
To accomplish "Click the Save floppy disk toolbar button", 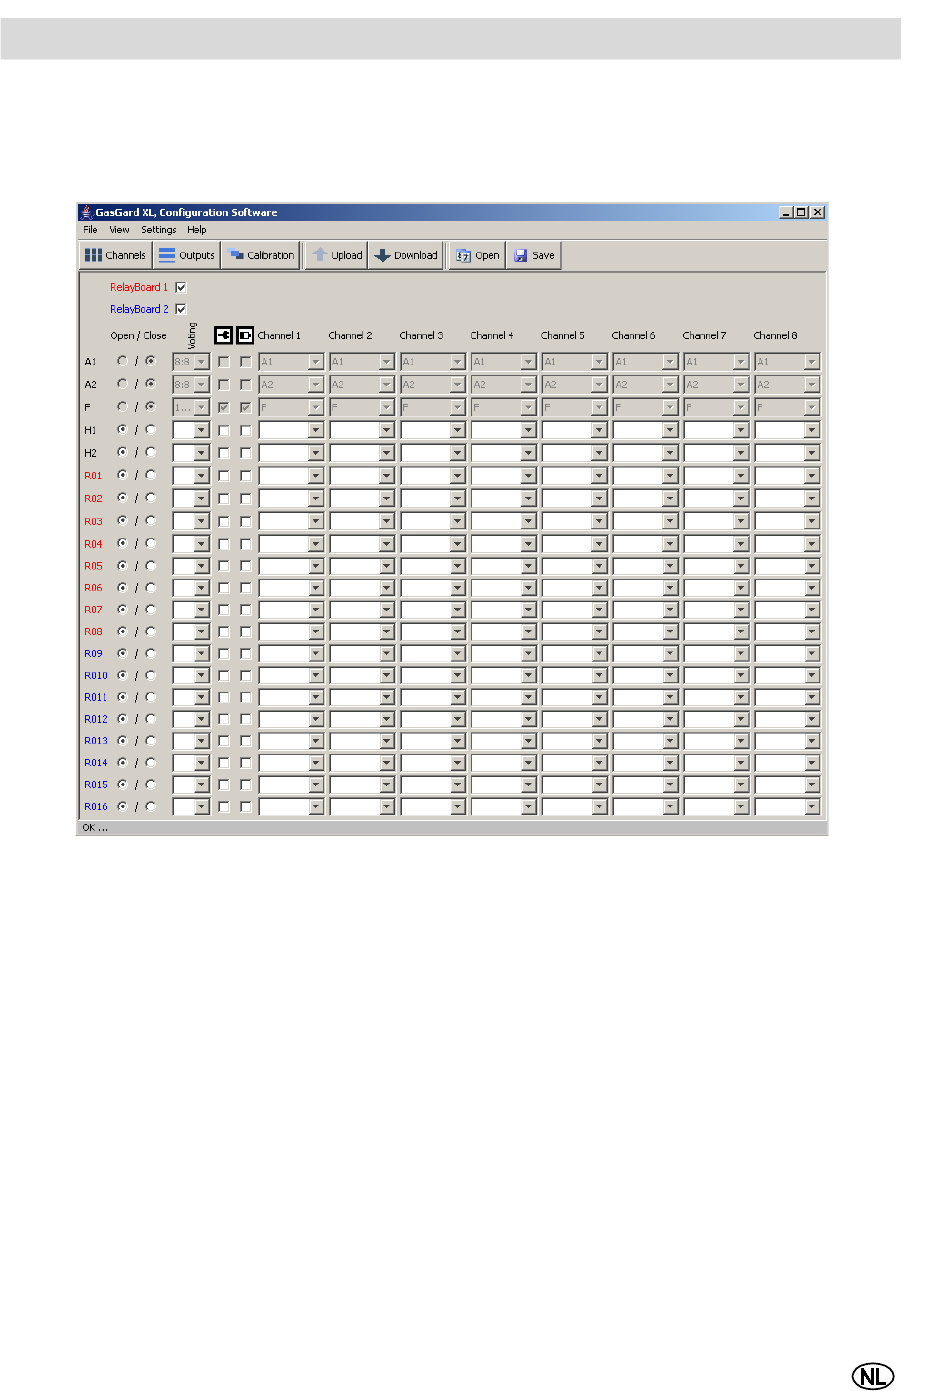I will tap(534, 255).
